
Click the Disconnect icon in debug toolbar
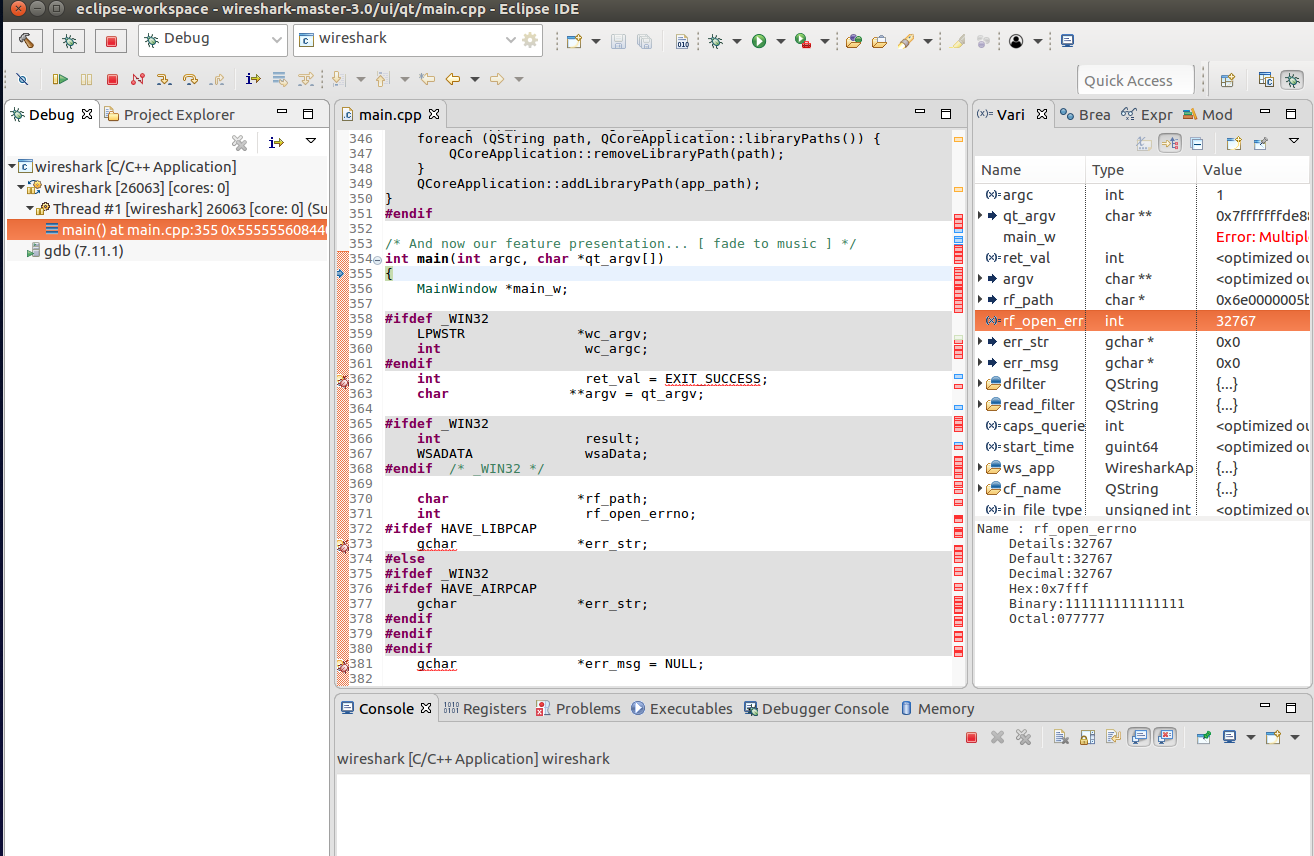[x=138, y=79]
